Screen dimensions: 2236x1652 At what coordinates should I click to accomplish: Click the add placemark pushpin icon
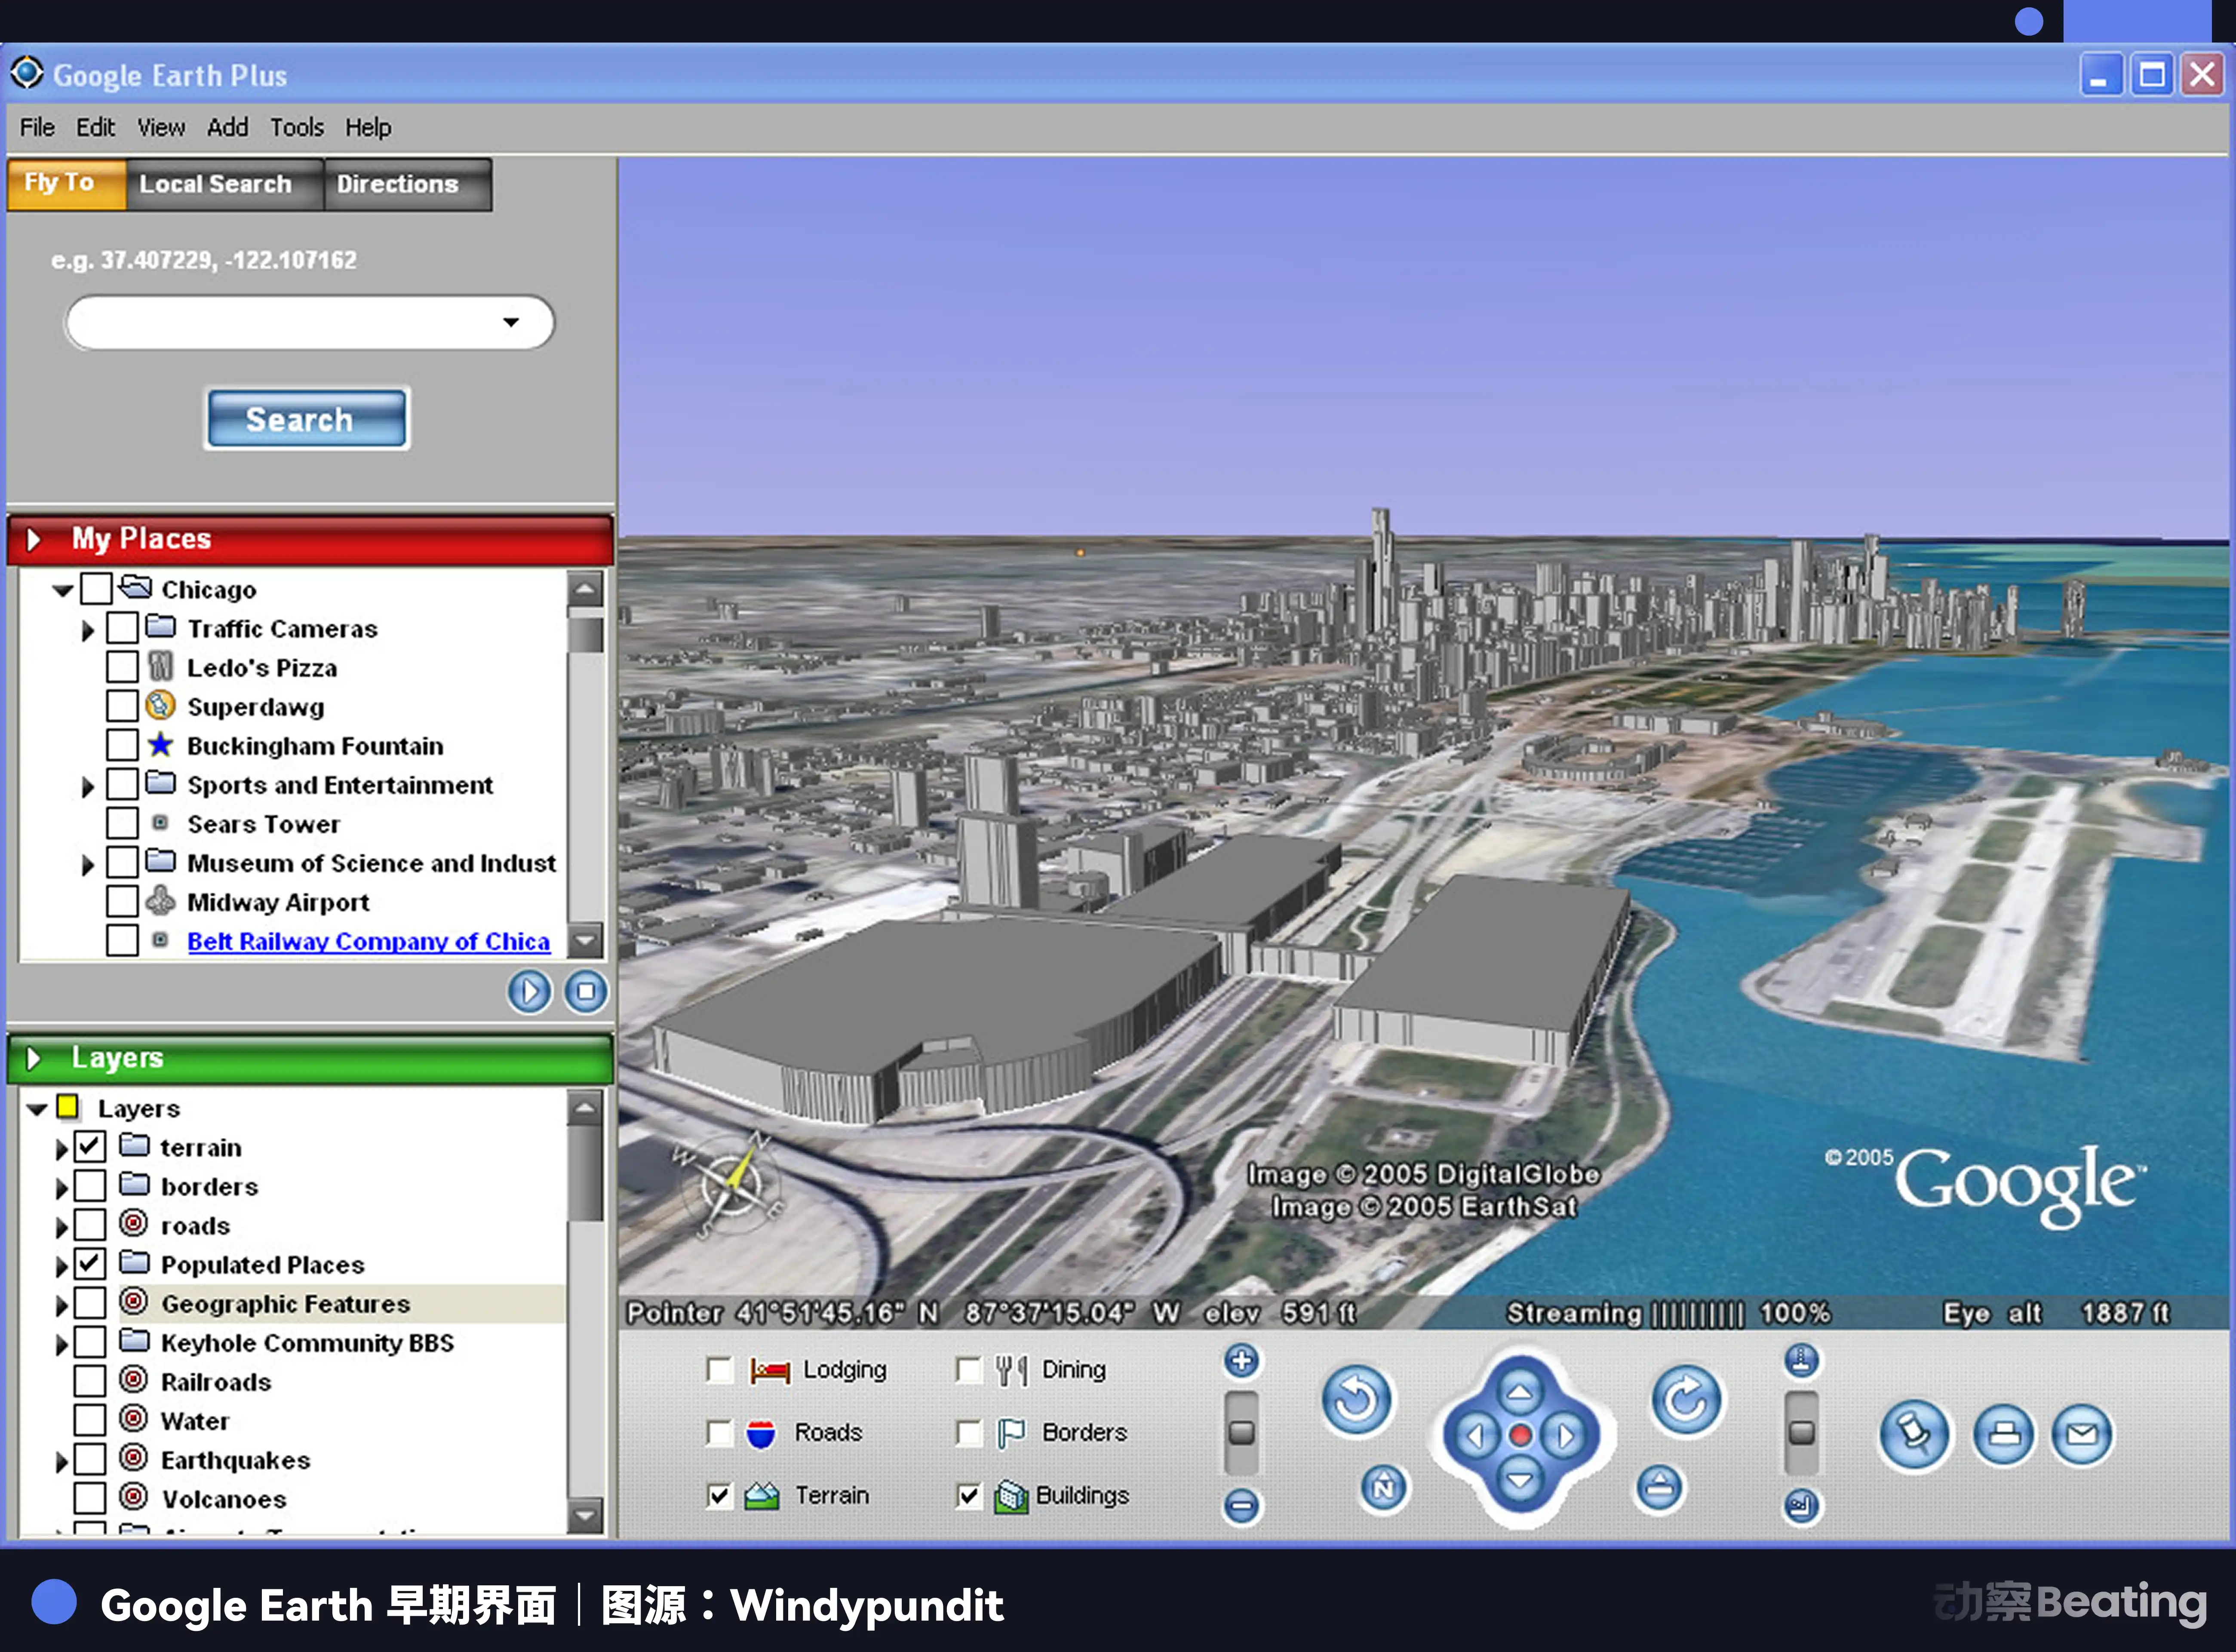(x=1914, y=1434)
